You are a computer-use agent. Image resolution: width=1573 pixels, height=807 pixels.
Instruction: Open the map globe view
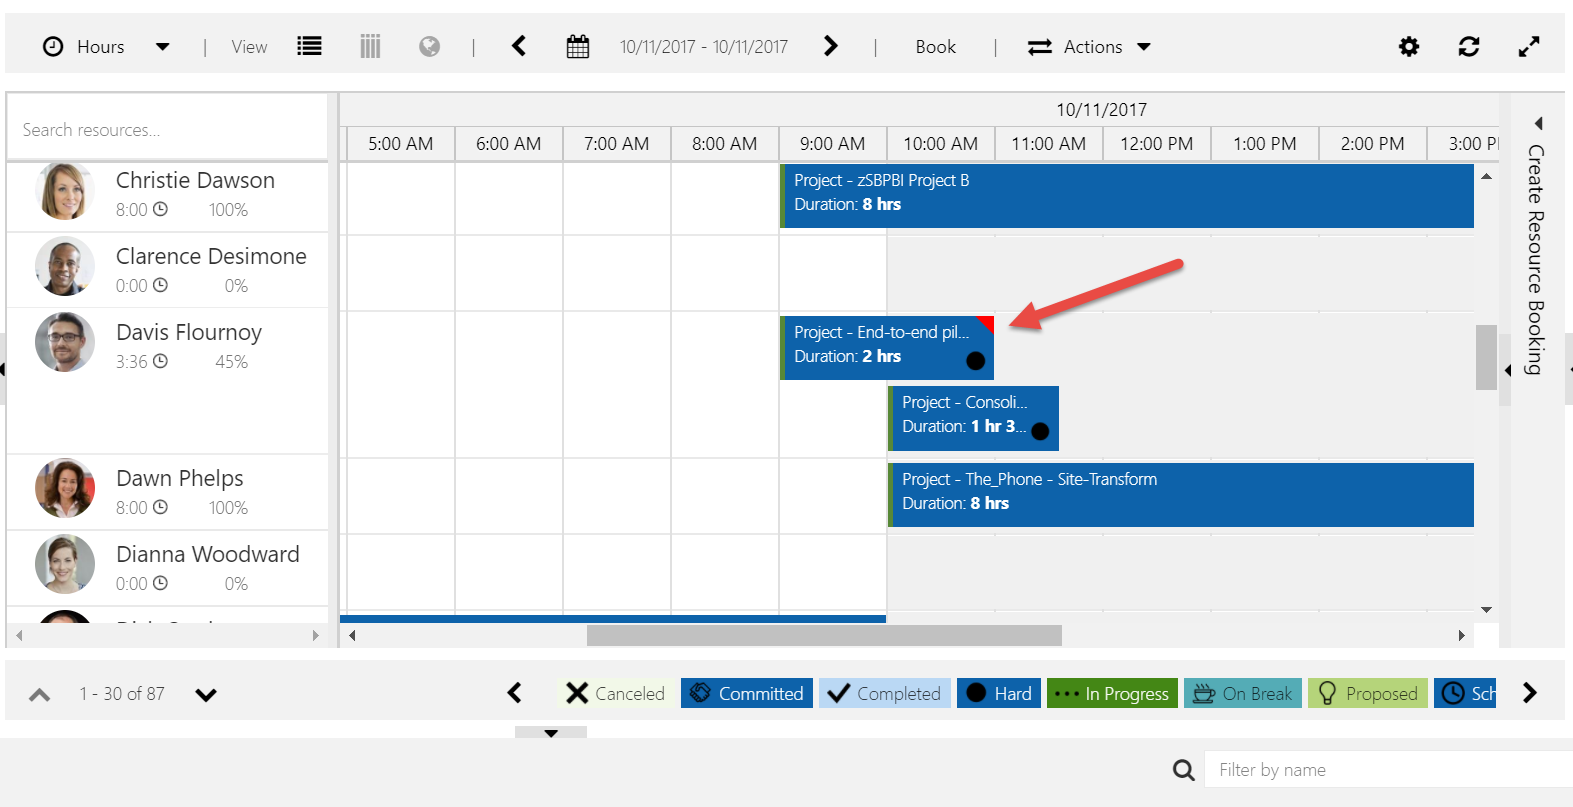pyautogui.click(x=429, y=46)
